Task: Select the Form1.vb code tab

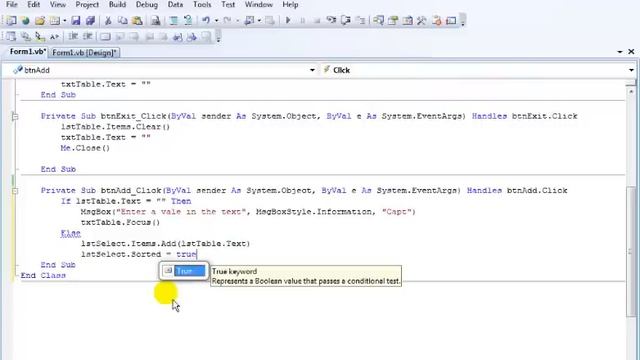Action: coord(27,52)
